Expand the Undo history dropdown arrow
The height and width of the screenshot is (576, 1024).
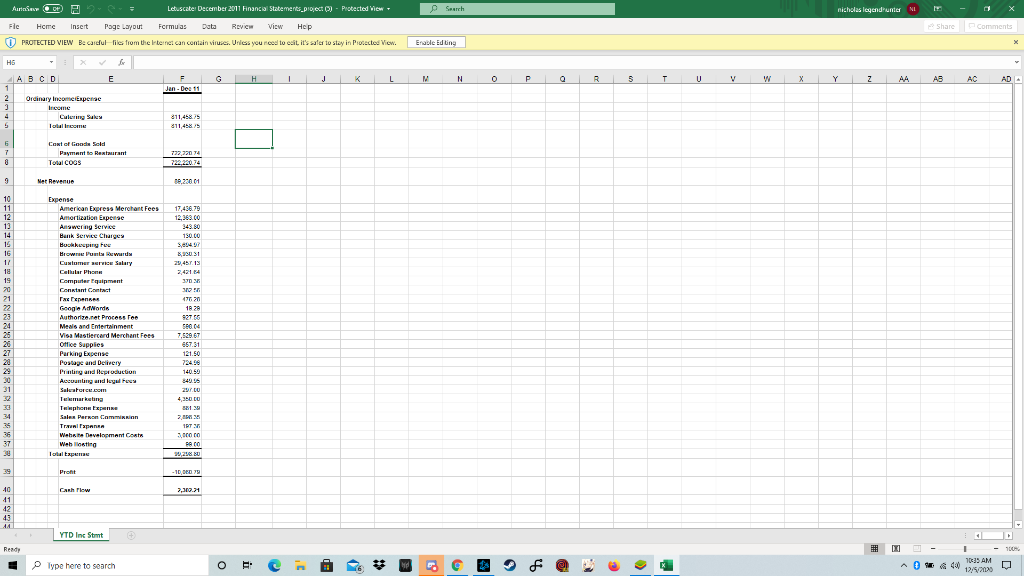pos(100,9)
